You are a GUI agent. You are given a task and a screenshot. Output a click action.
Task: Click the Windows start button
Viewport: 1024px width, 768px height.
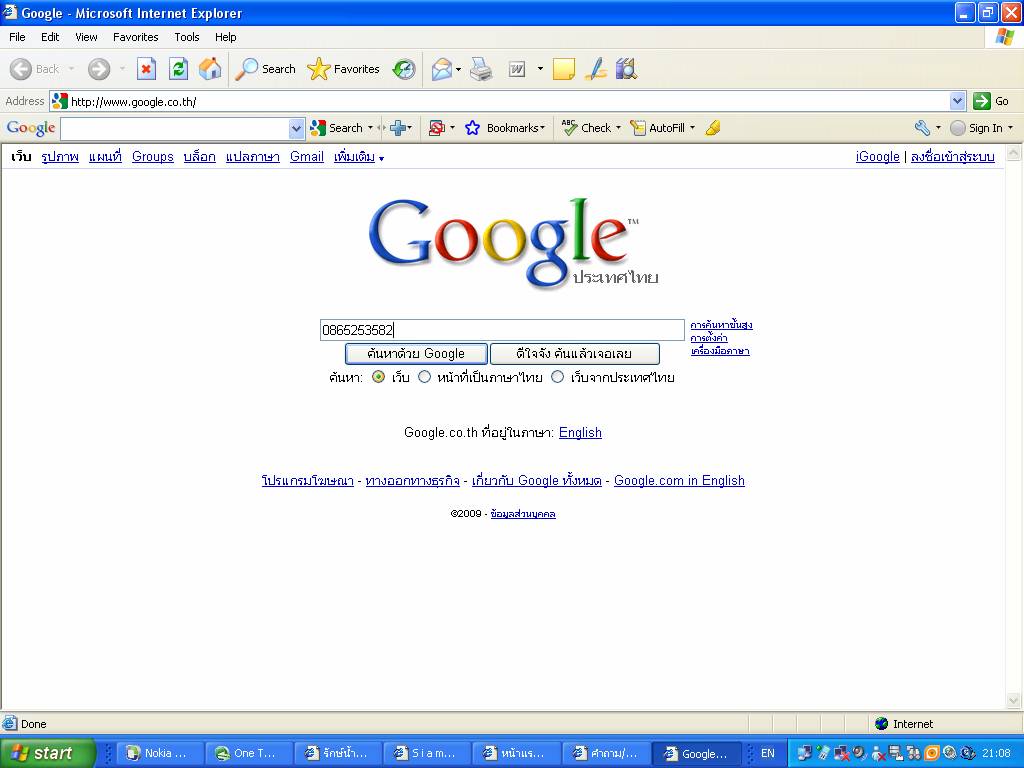47,753
